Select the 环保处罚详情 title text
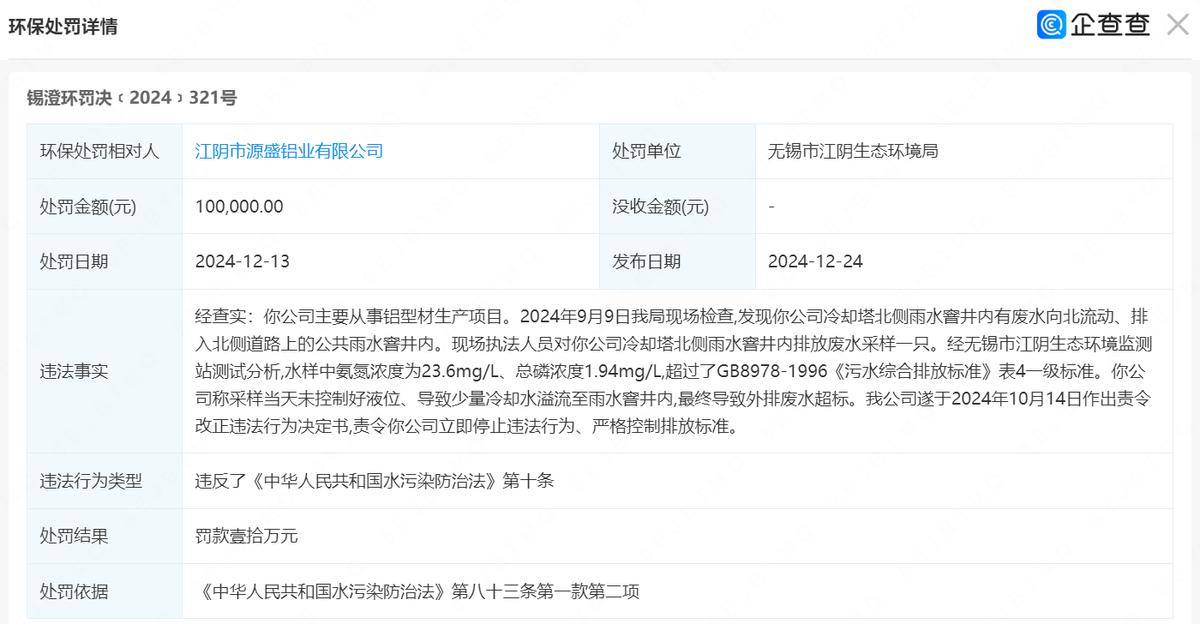 (x=63, y=27)
